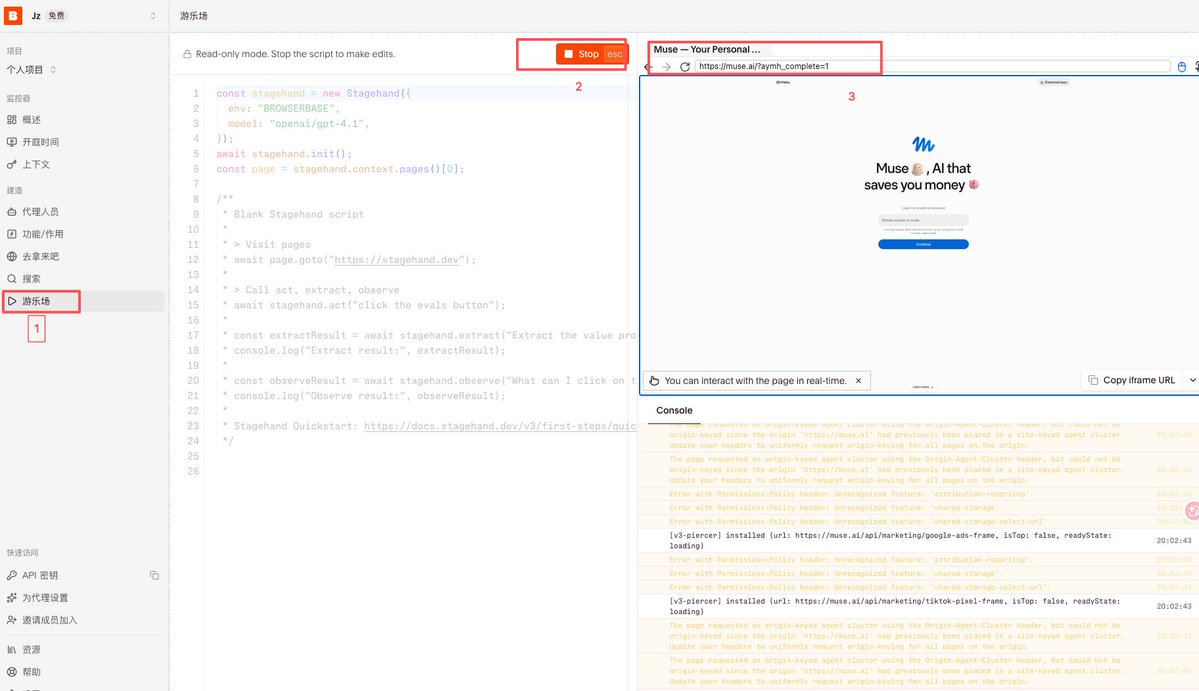
Task: Click the globe icon for 去拿来吧
Action: tap(11, 256)
